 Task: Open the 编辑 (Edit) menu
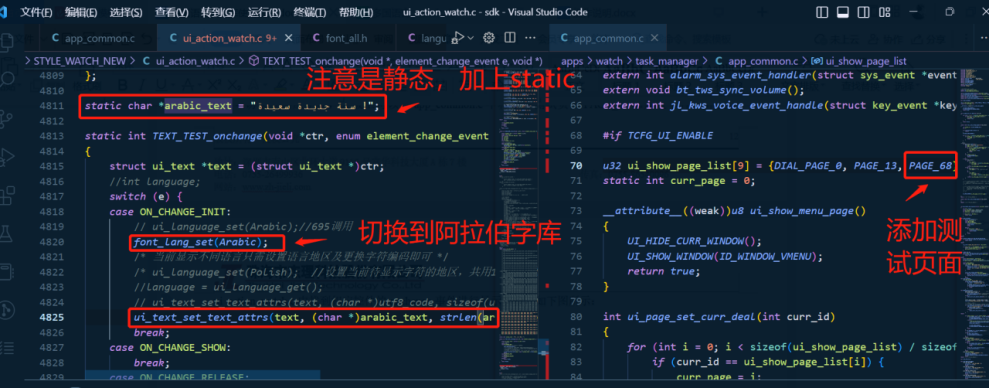click(x=81, y=12)
